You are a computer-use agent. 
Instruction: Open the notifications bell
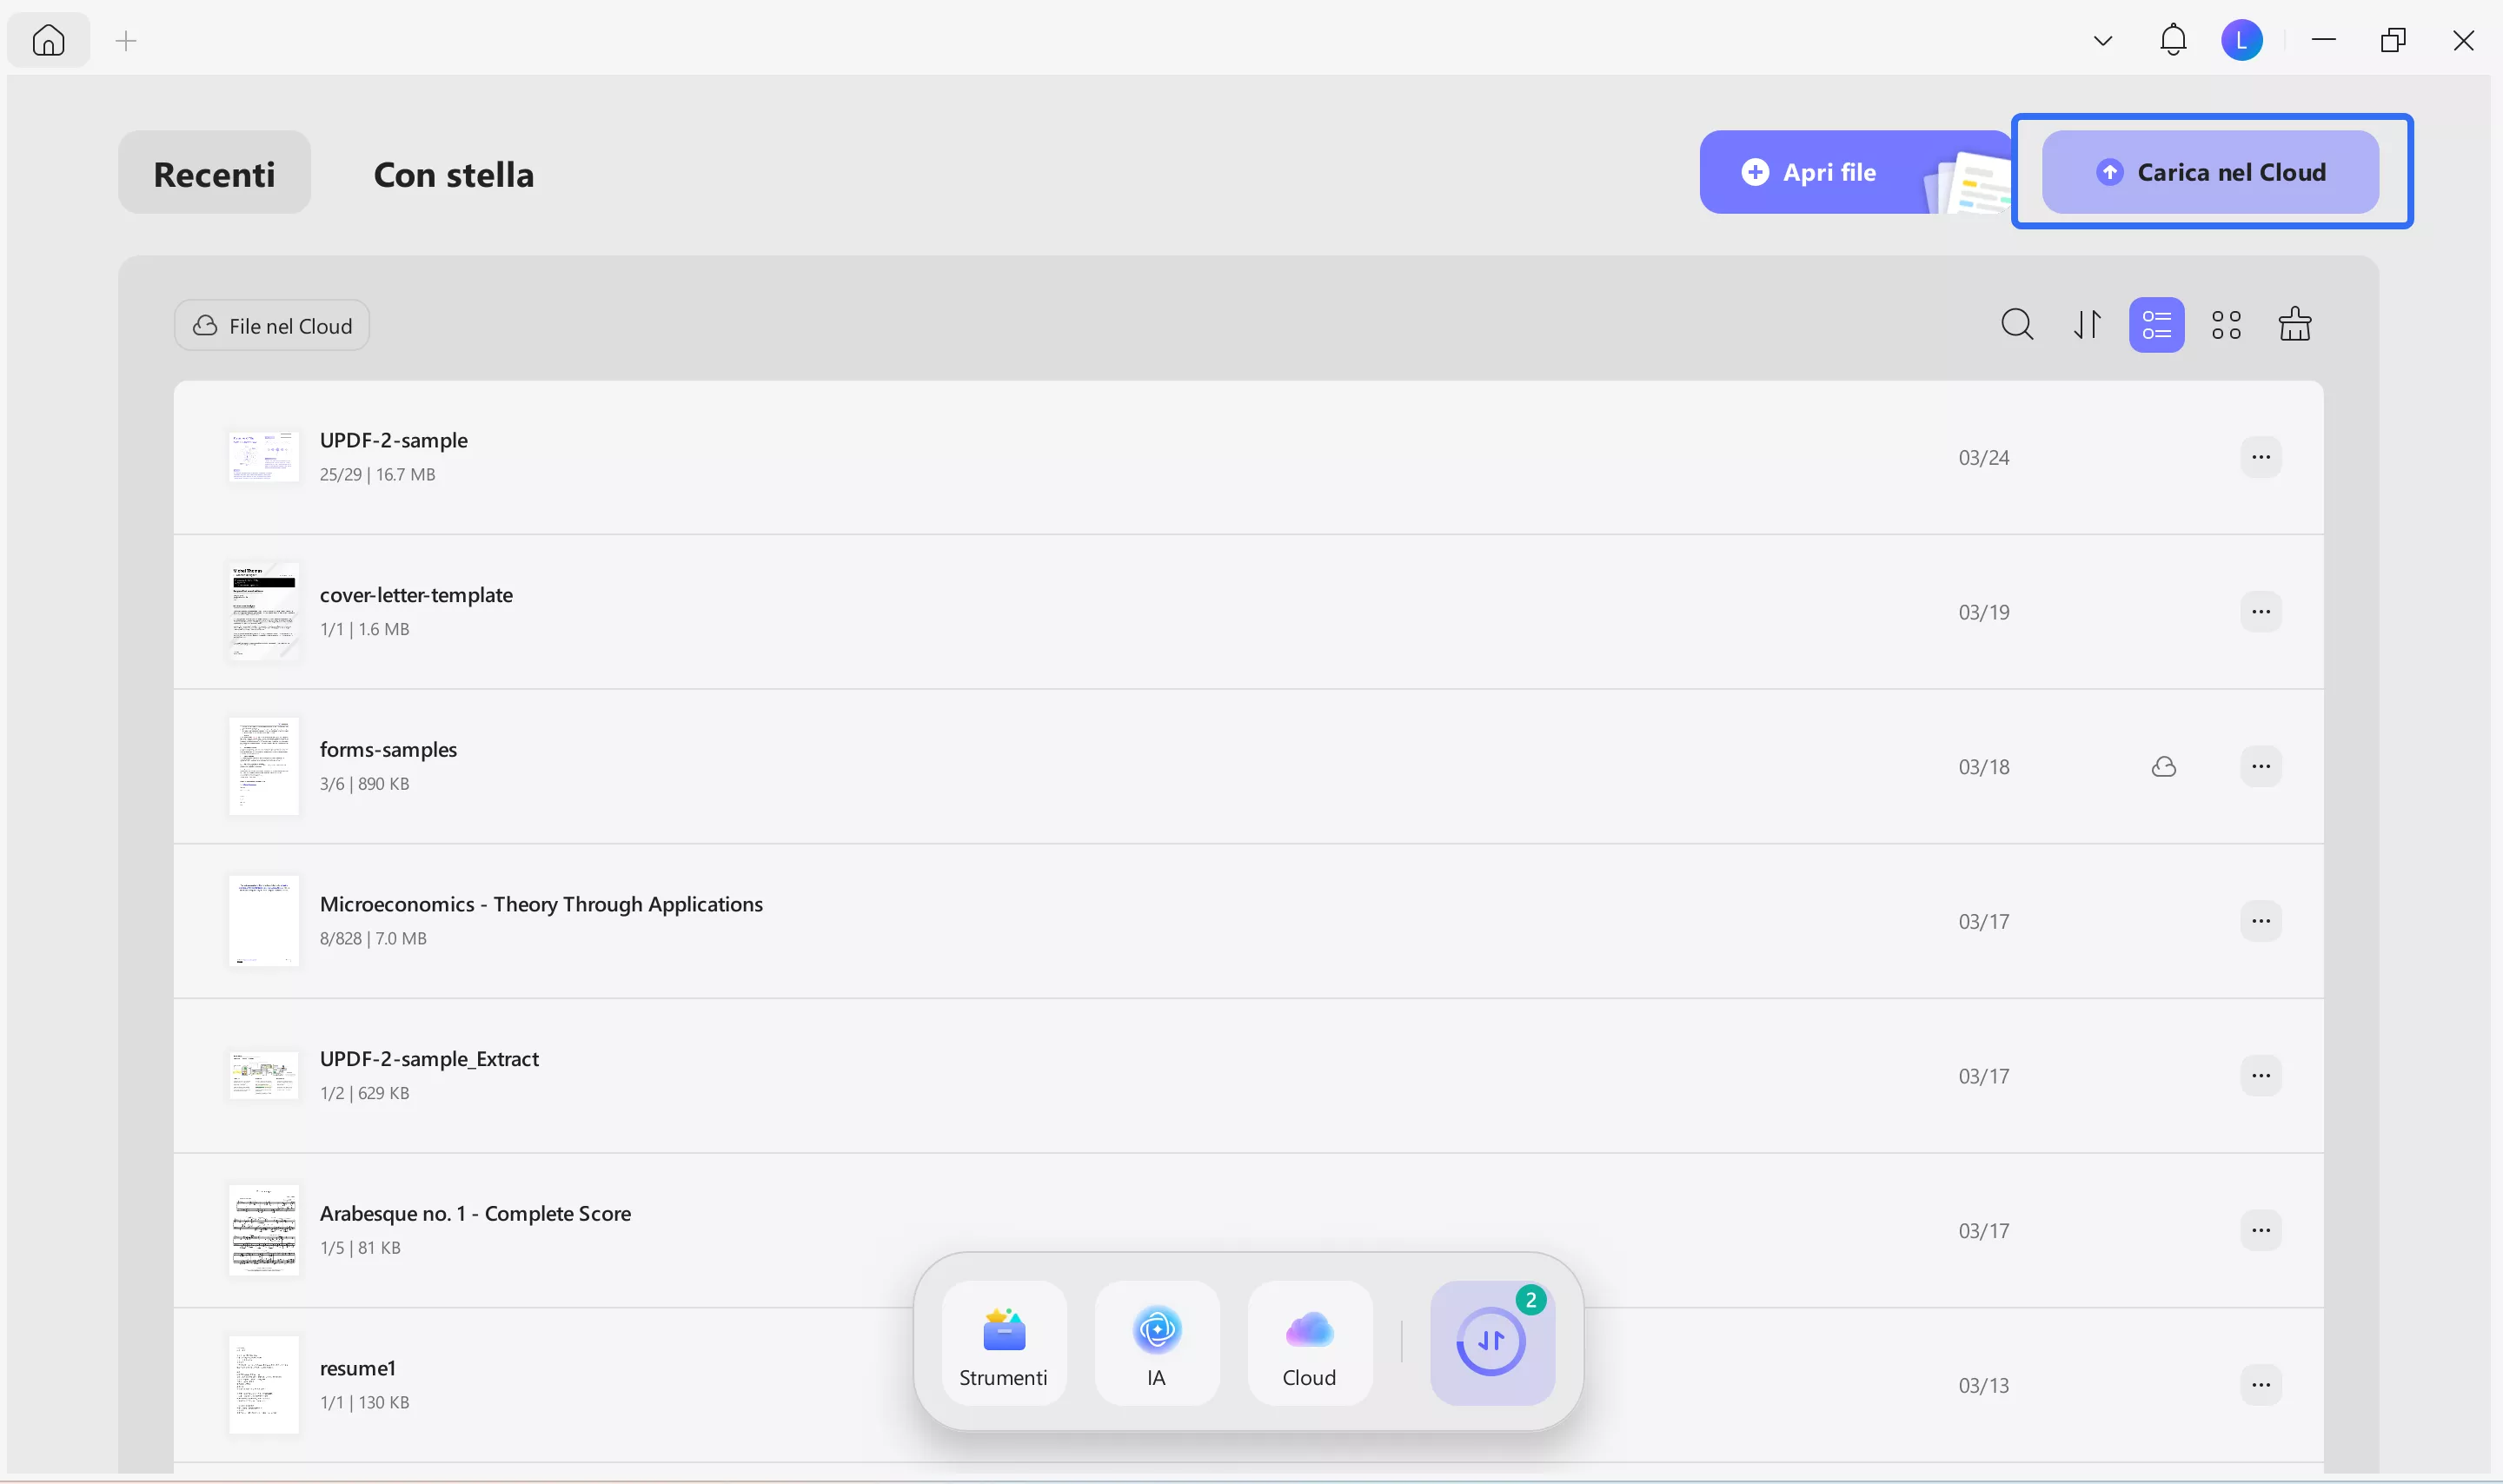(2173, 40)
